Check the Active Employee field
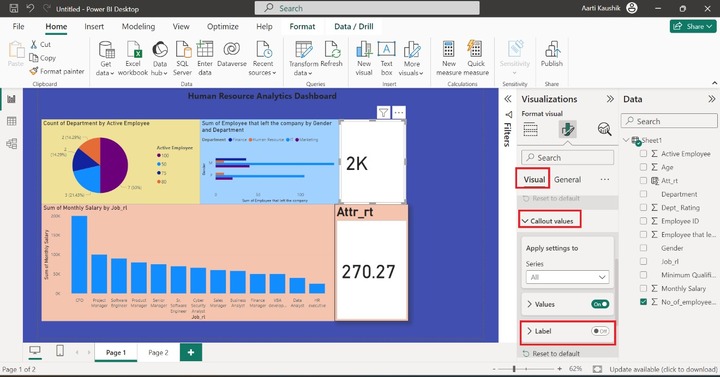This screenshot has height=377, width=720. click(x=643, y=154)
